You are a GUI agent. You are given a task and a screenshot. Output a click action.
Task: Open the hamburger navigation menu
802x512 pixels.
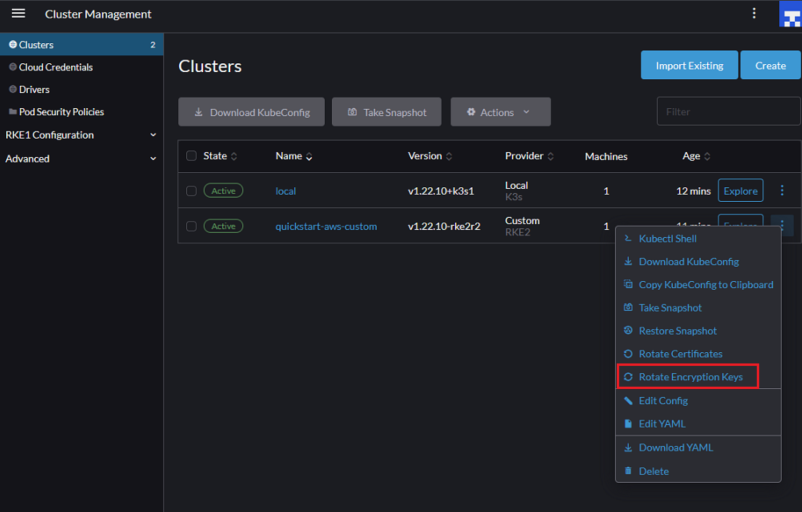[x=18, y=14]
